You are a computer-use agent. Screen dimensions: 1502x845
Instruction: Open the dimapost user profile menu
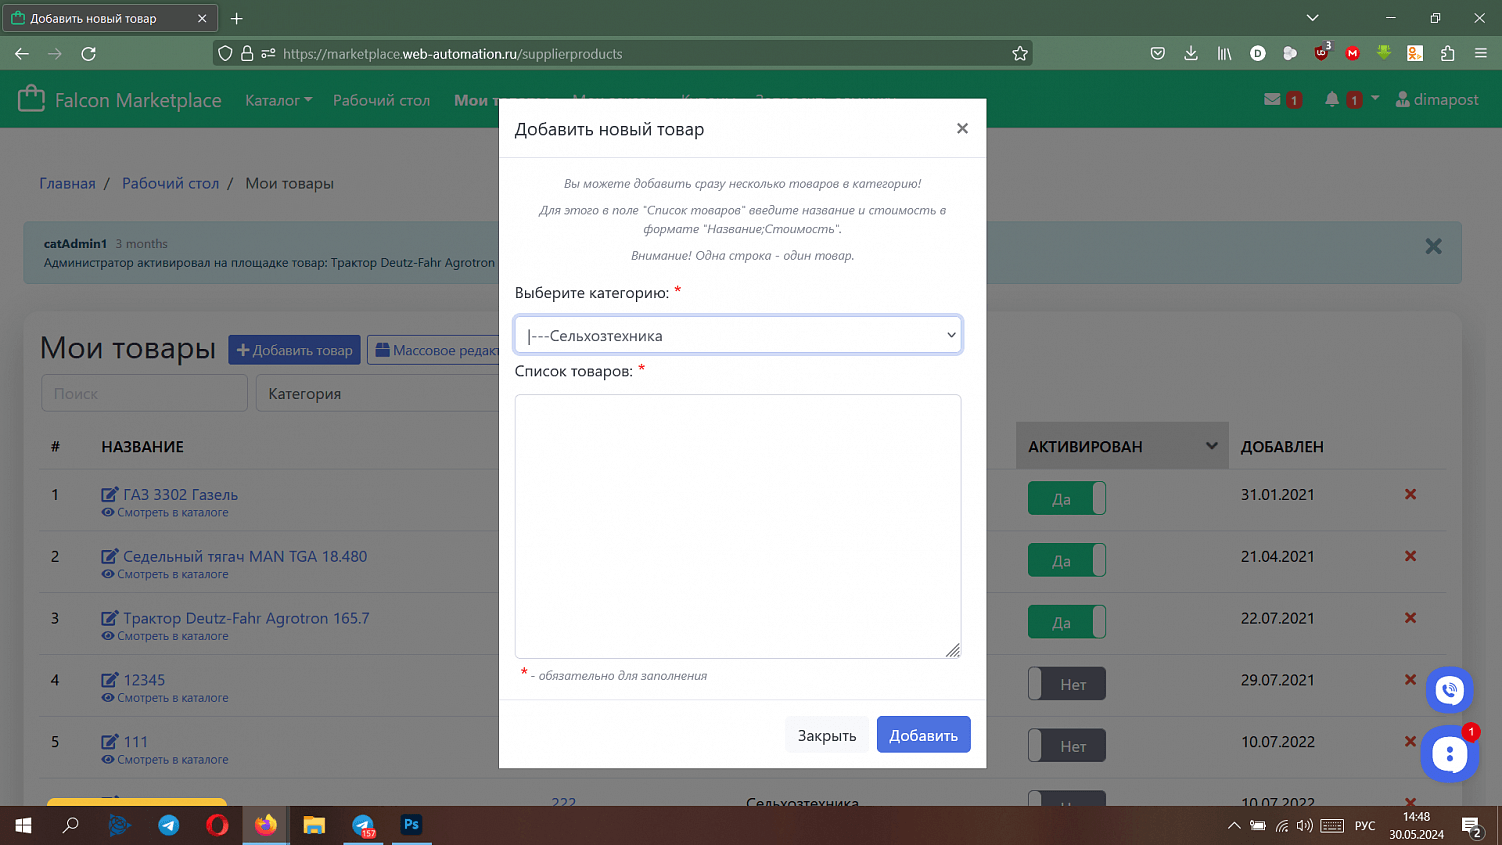[x=1437, y=99]
